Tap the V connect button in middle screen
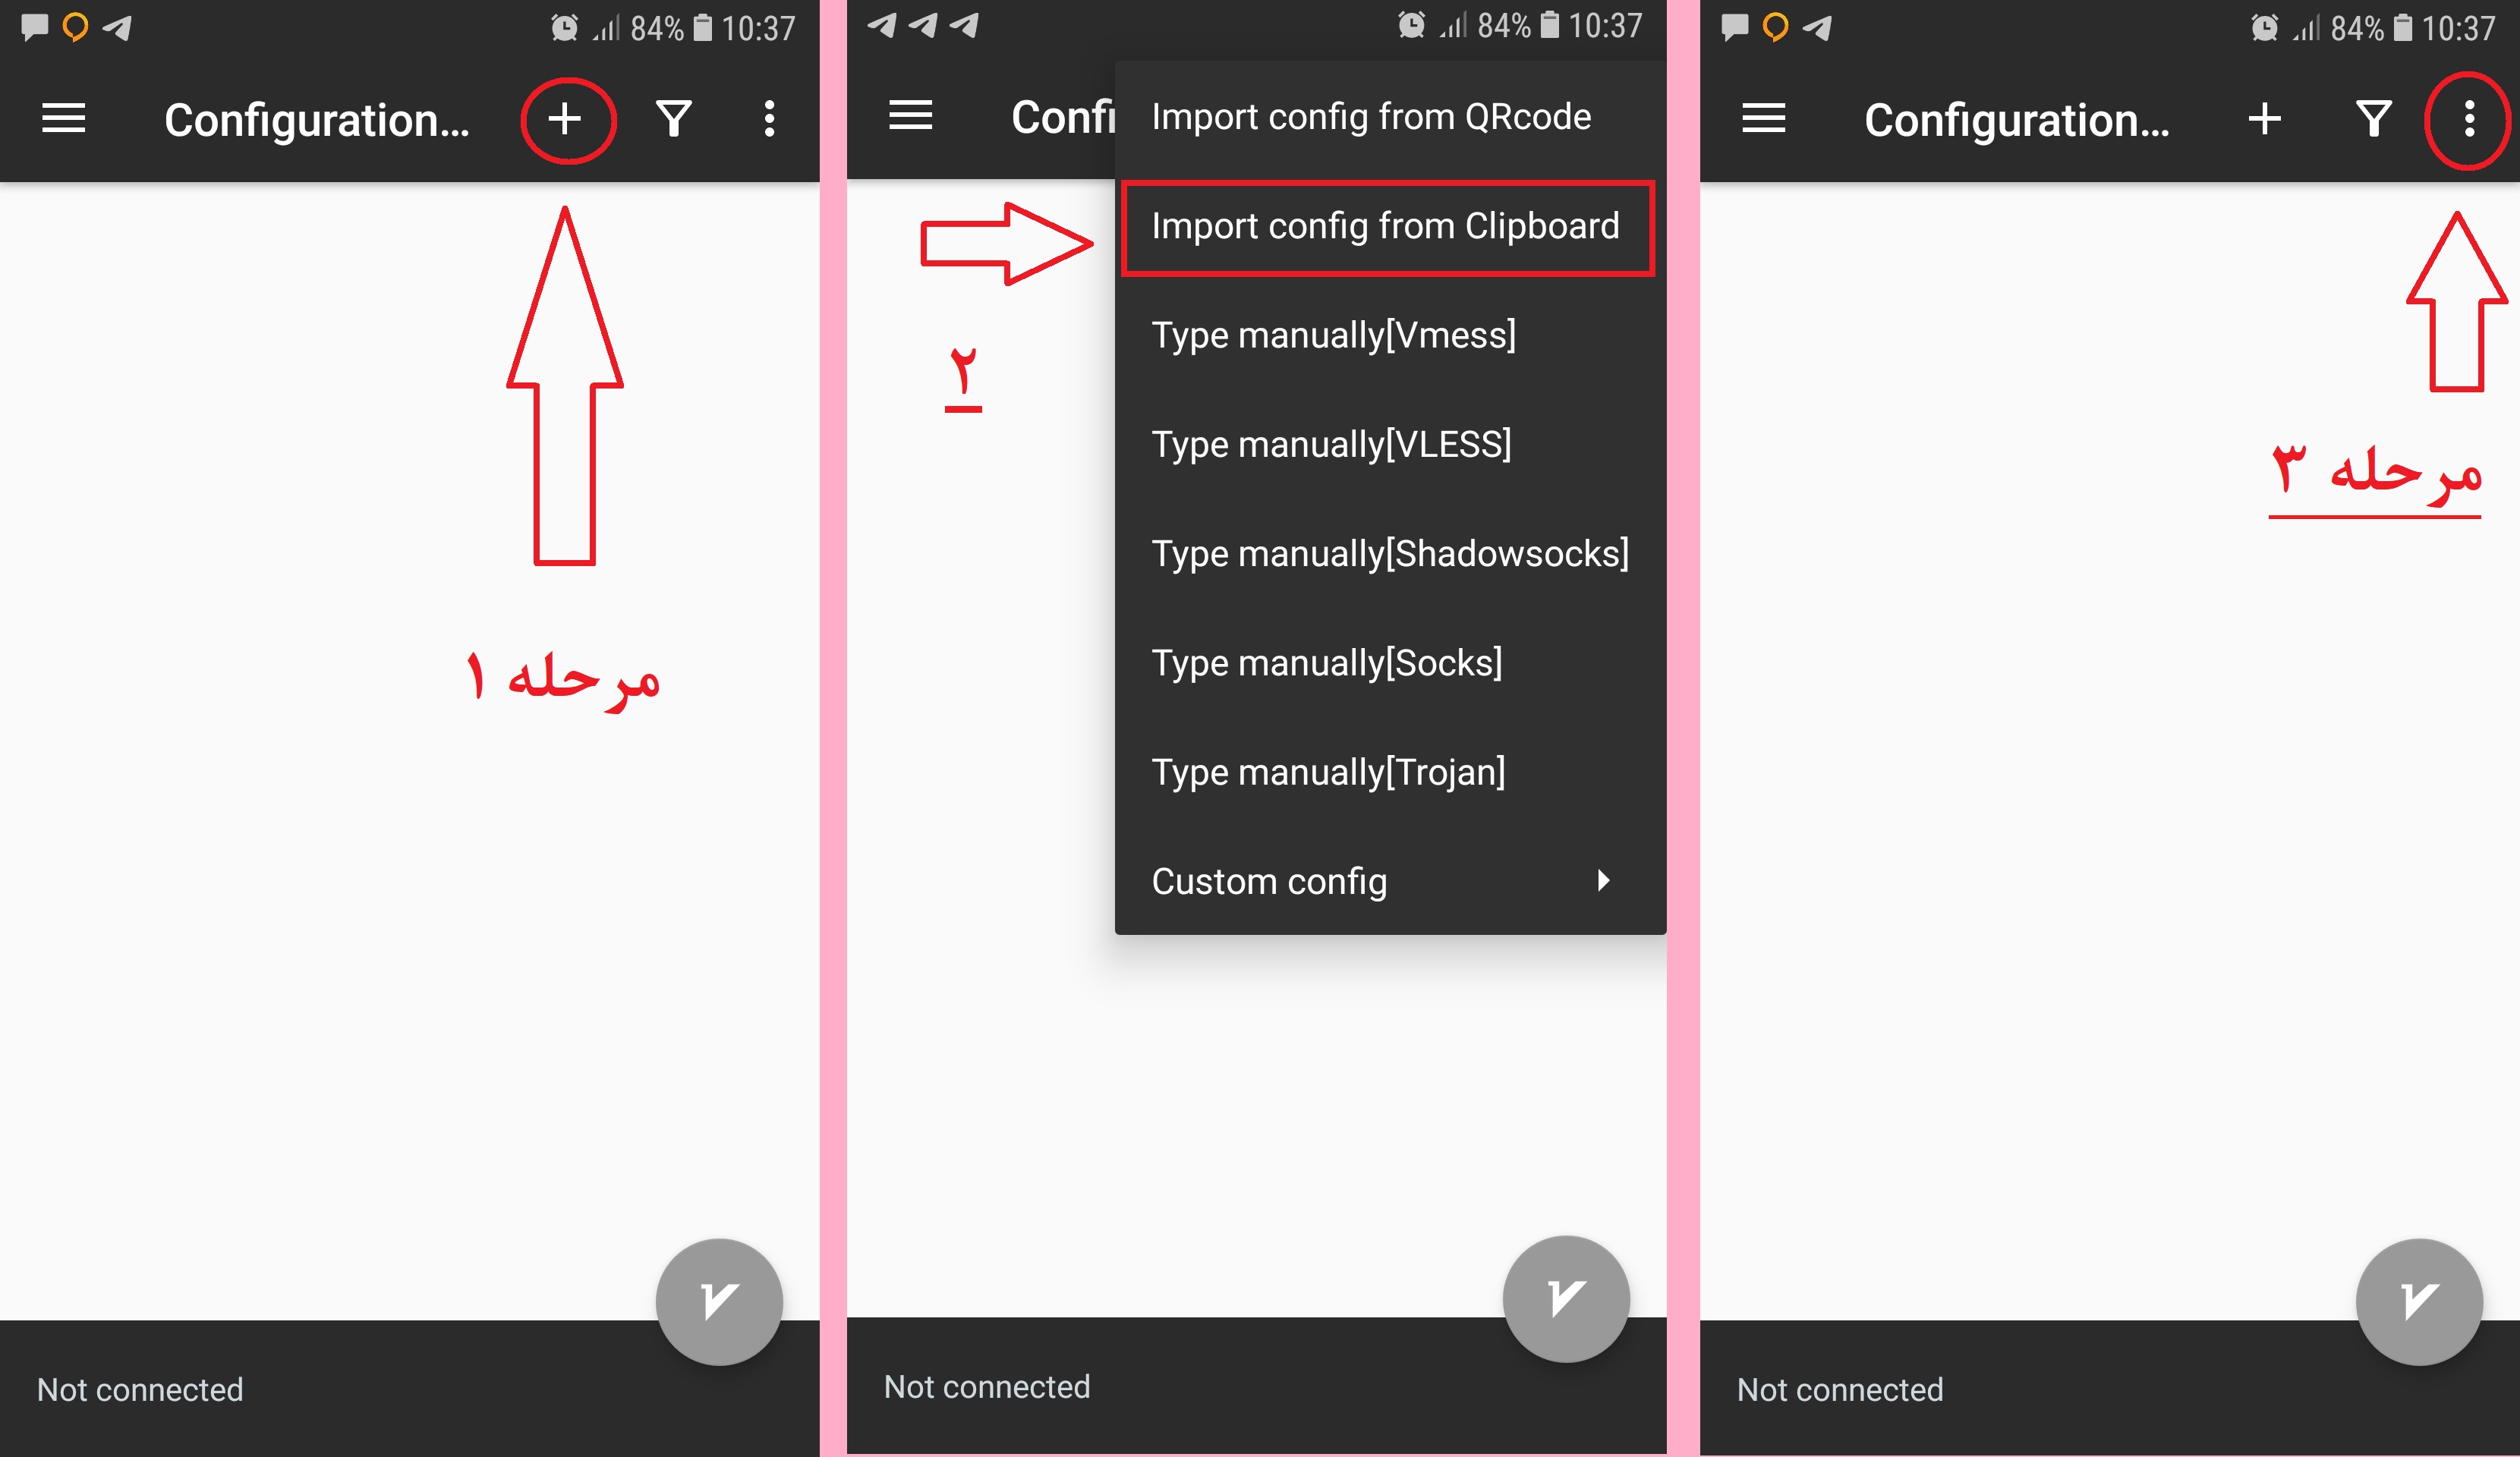The width and height of the screenshot is (2520, 1457). point(1566,1299)
